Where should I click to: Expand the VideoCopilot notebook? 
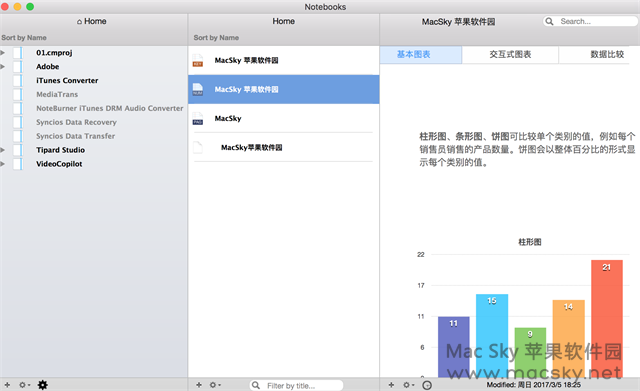coord(3,164)
